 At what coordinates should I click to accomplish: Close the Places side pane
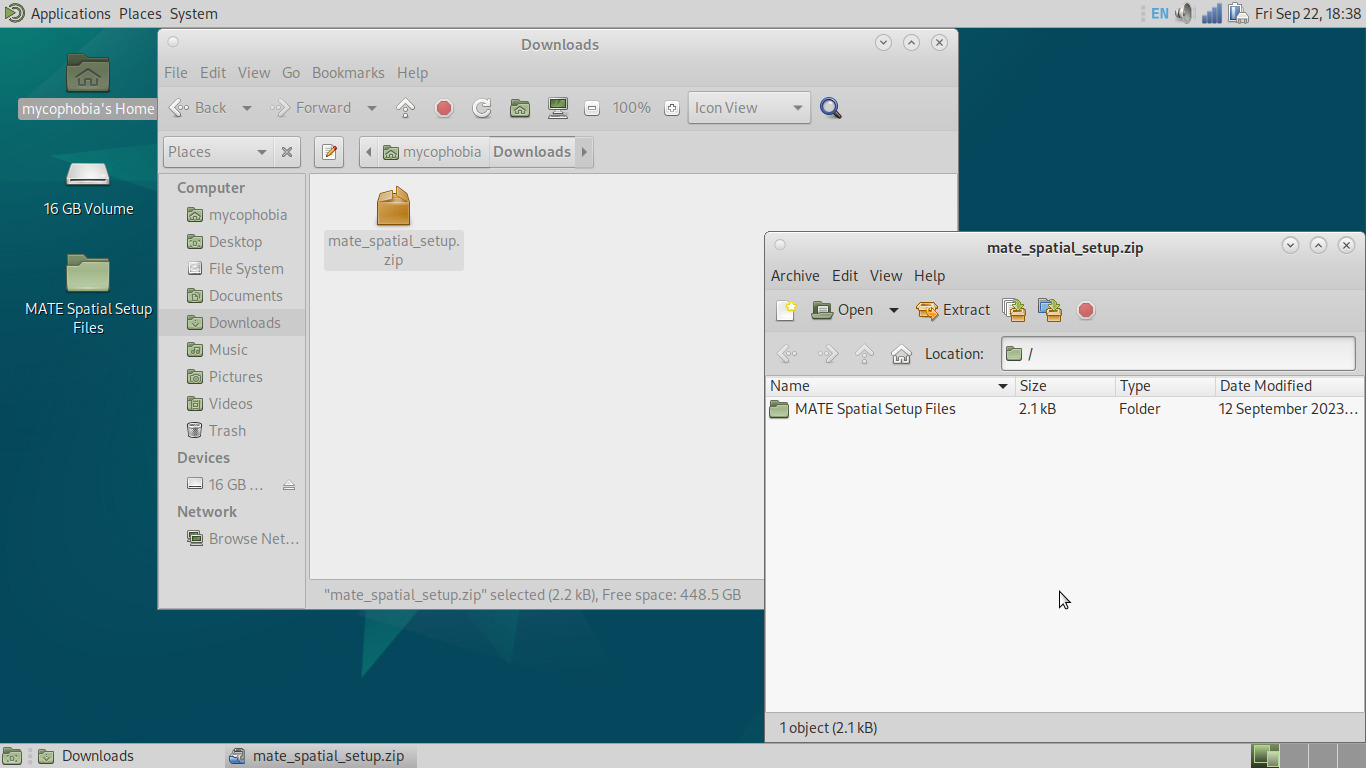point(287,152)
